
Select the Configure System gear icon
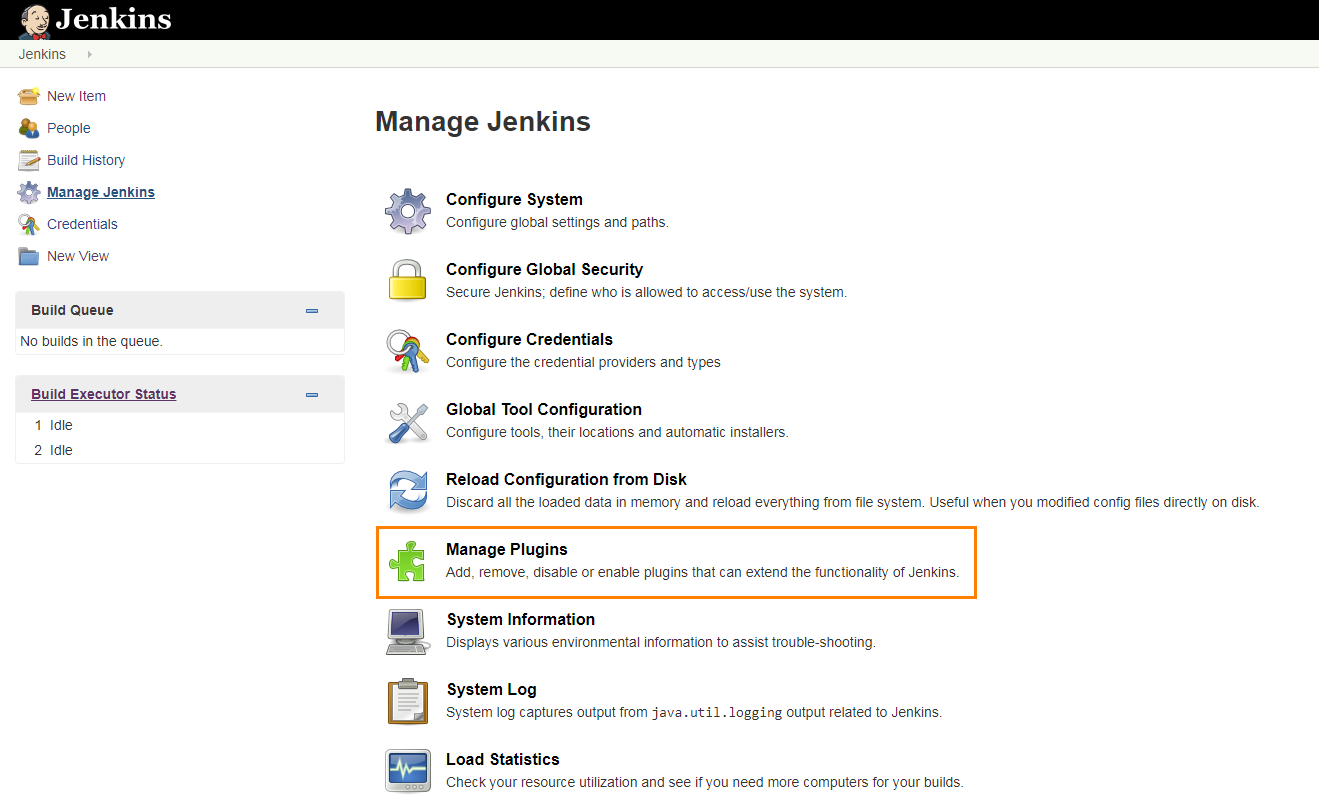[x=407, y=210]
